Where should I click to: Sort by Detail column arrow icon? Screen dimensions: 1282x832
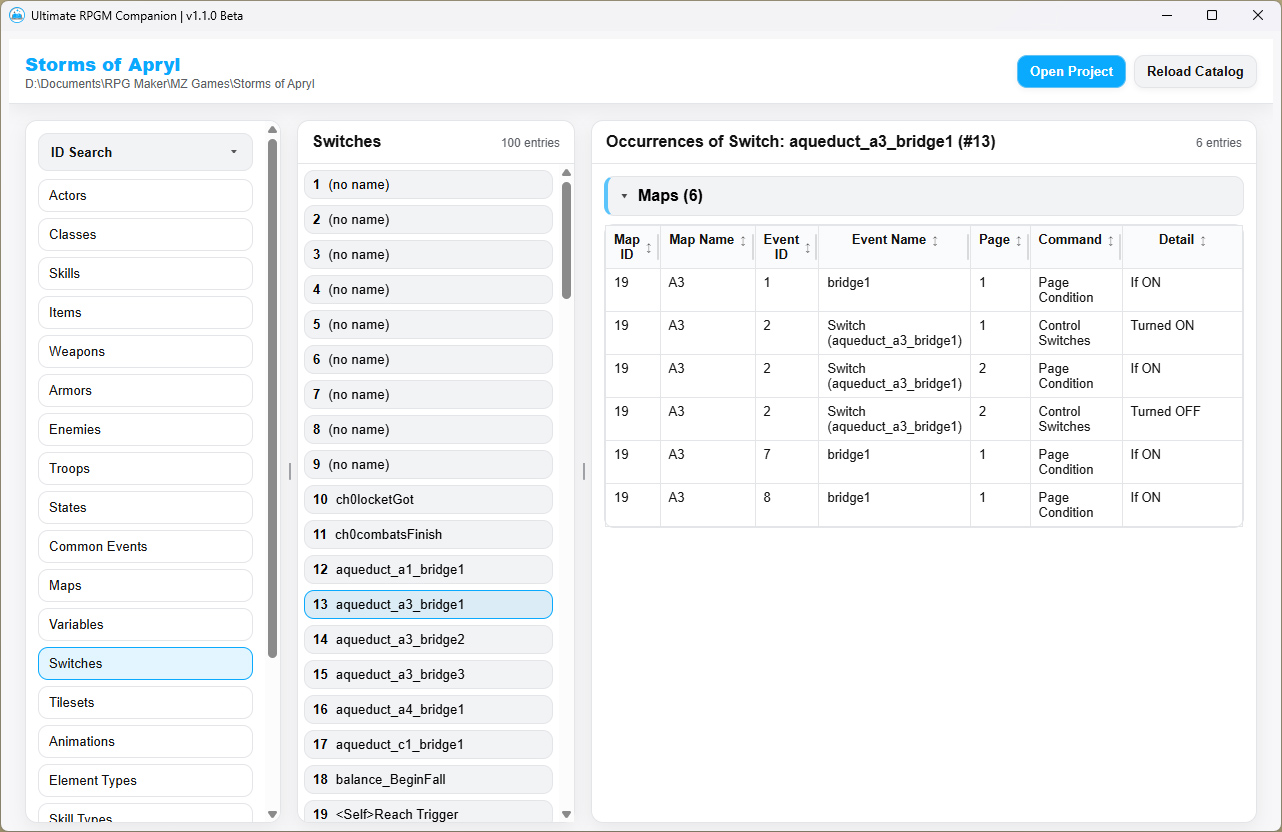(x=1203, y=241)
